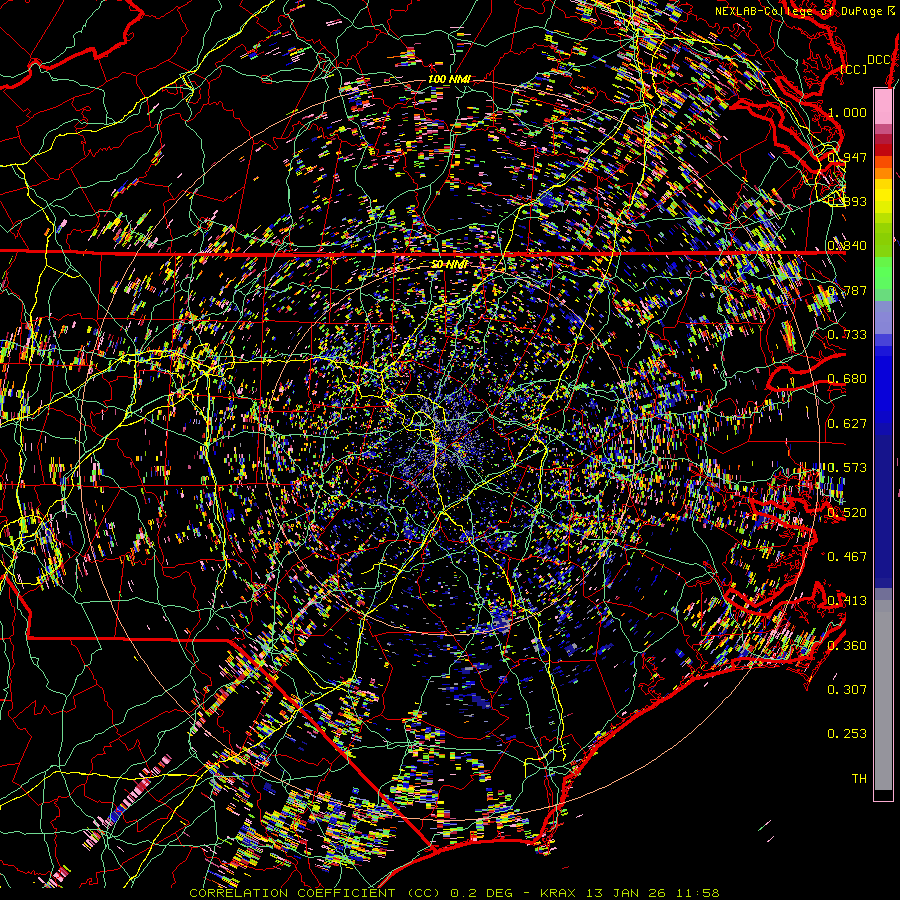Click the 0.467 scale label

pos(847,557)
